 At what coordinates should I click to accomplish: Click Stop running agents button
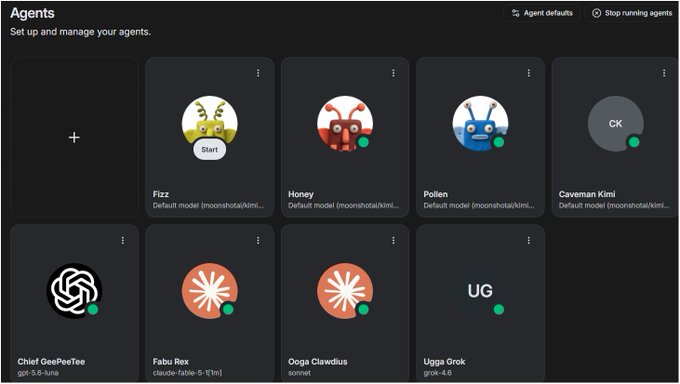coord(632,13)
